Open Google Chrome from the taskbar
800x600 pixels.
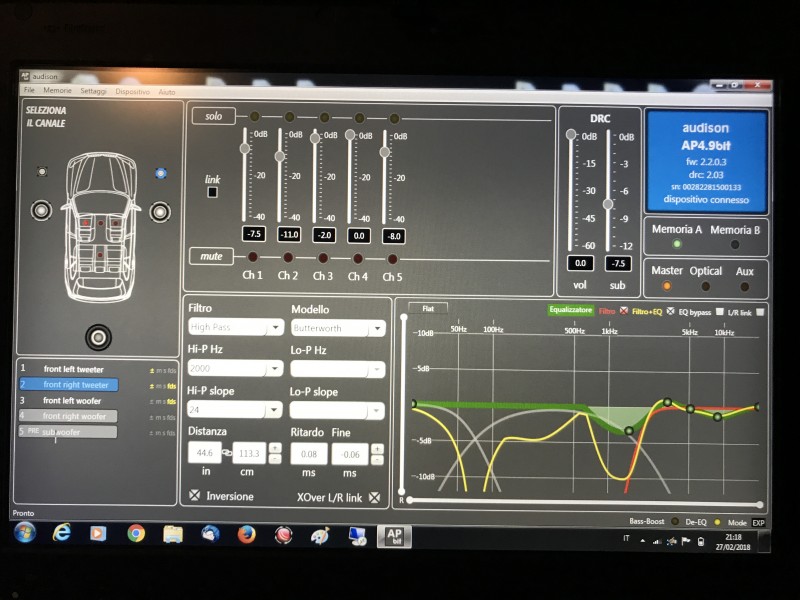pos(136,534)
